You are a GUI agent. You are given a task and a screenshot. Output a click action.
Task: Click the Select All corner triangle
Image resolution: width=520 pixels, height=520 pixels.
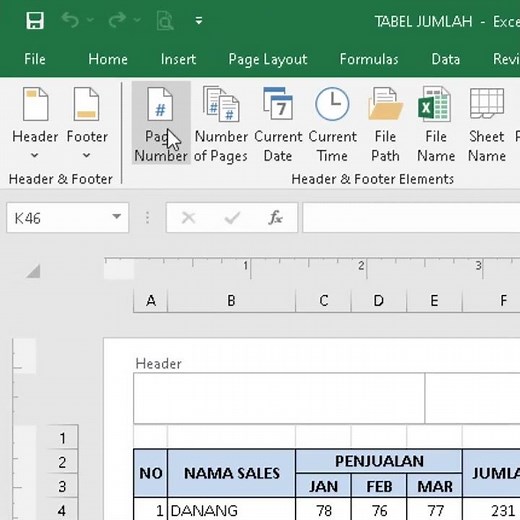(33, 271)
